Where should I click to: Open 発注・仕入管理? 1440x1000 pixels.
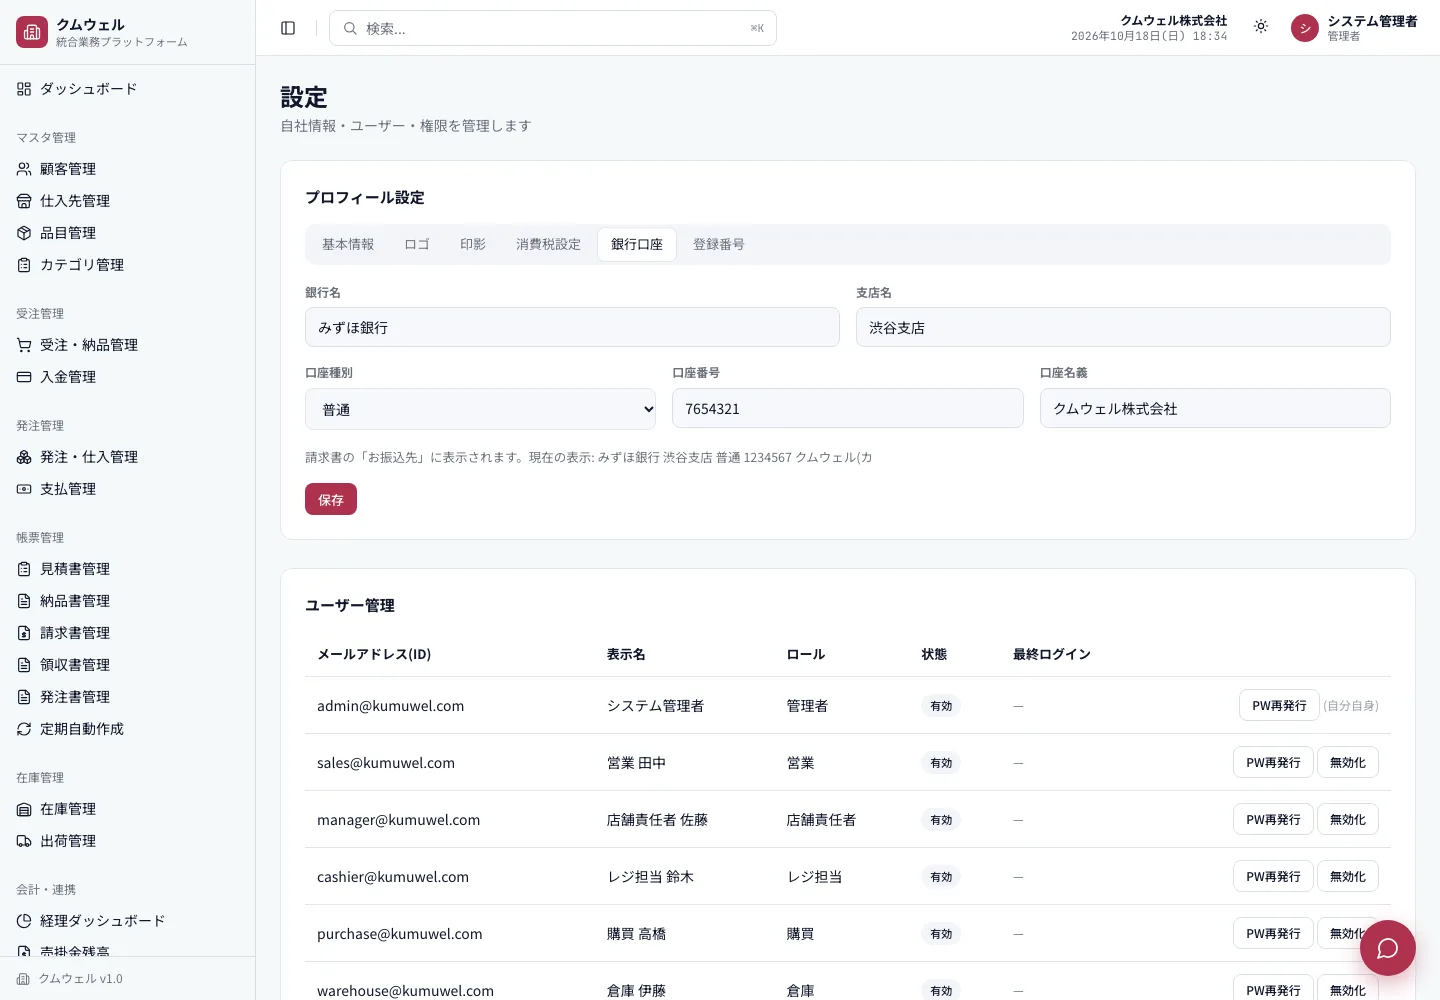click(127, 457)
